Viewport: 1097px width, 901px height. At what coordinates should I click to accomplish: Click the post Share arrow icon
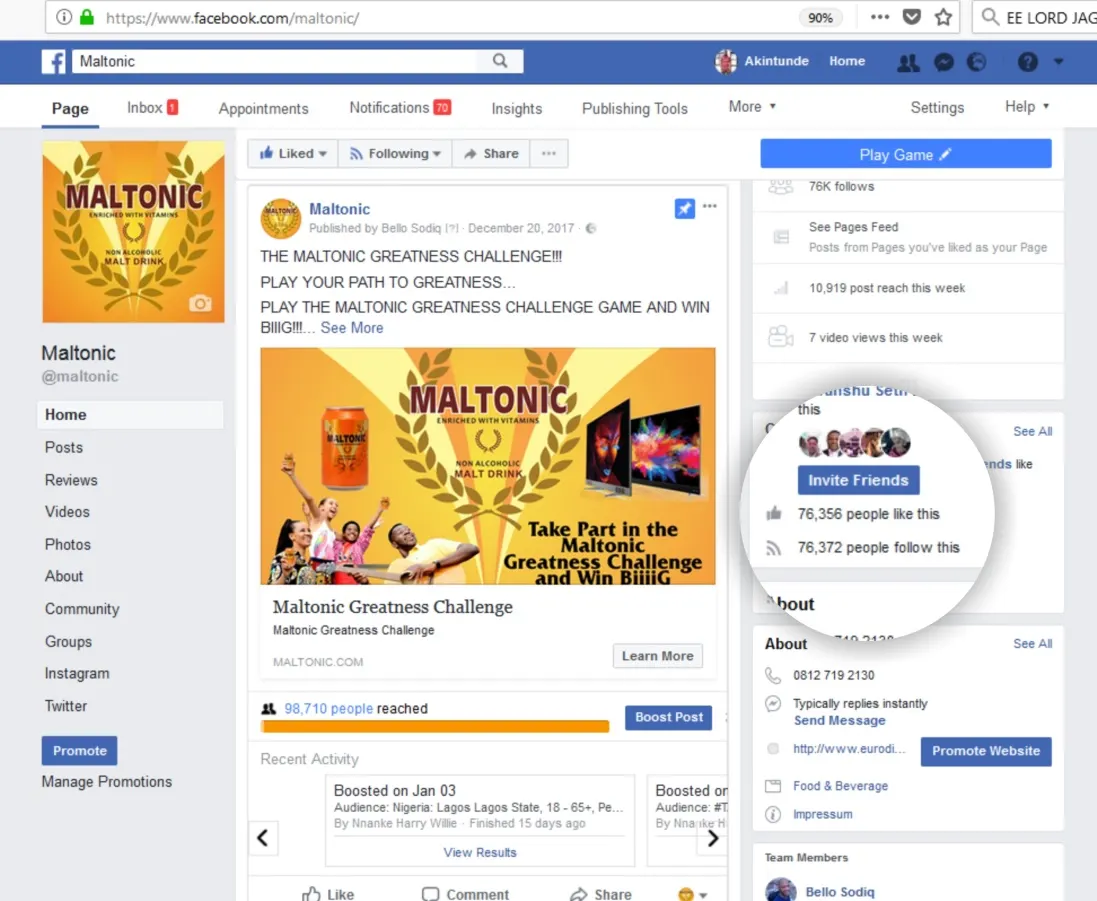(579, 894)
